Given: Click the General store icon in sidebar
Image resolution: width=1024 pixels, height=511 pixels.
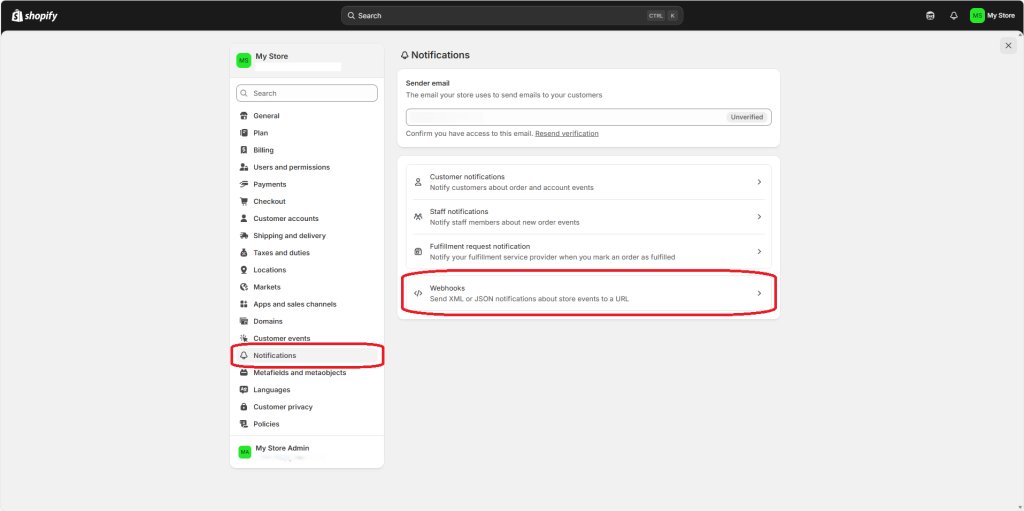Looking at the screenshot, I should coord(244,116).
